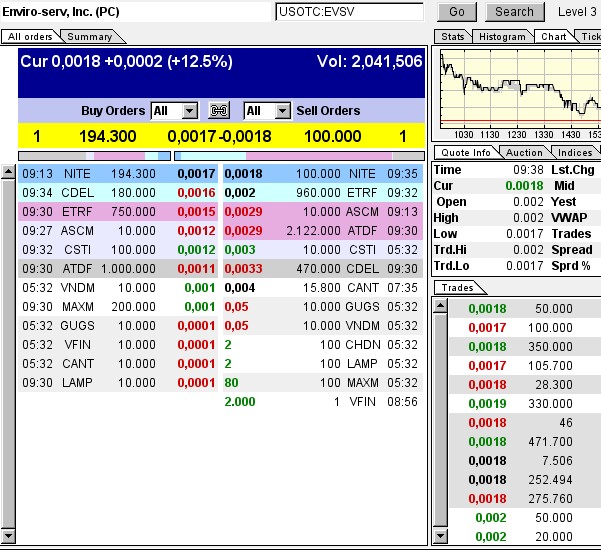Viewport: 601px width, 553px height.
Task: Select the ATDF sell order of 2.122.000
Action: click(x=323, y=231)
